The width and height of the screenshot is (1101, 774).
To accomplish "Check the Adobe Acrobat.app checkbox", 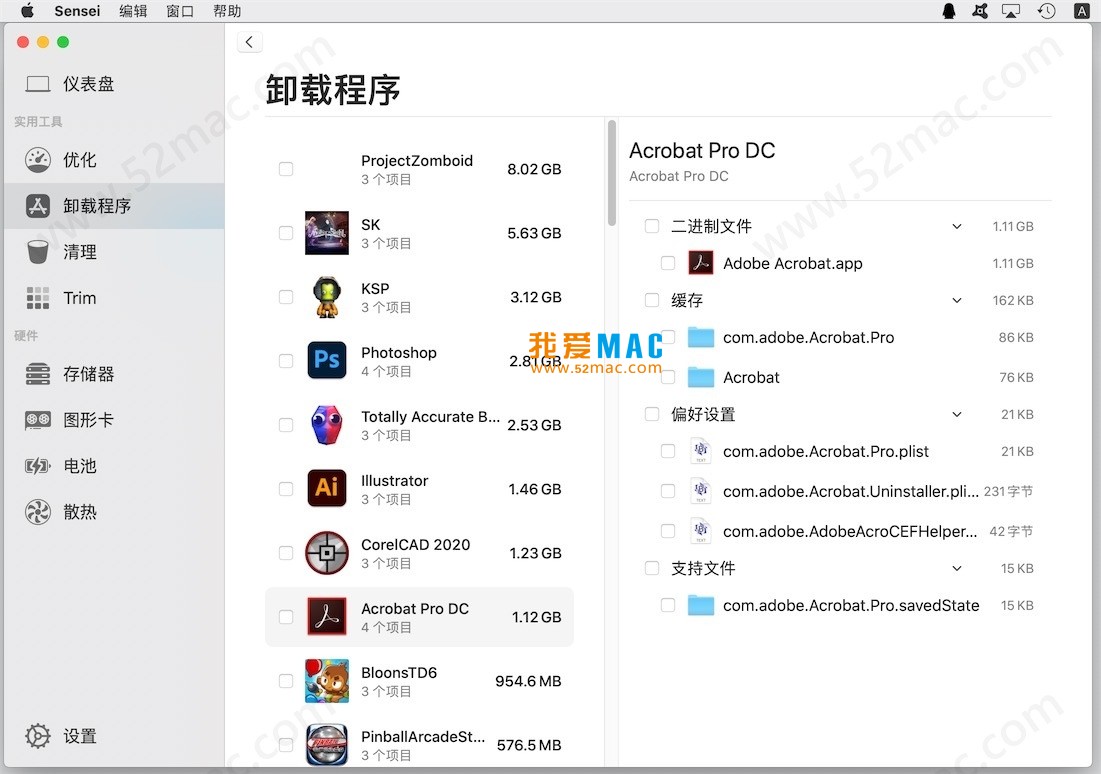I will pyautogui.click(x=668, y=263).
